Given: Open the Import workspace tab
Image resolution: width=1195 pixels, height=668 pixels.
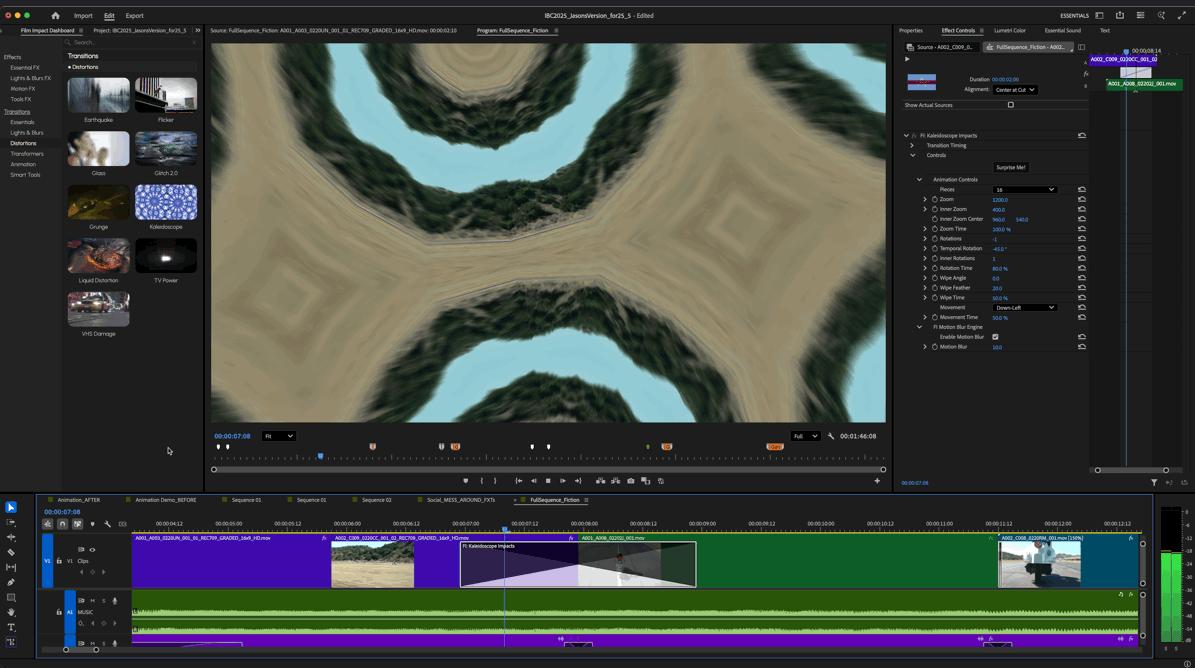Looking at the screenshot, I should (x=83, y=15).
